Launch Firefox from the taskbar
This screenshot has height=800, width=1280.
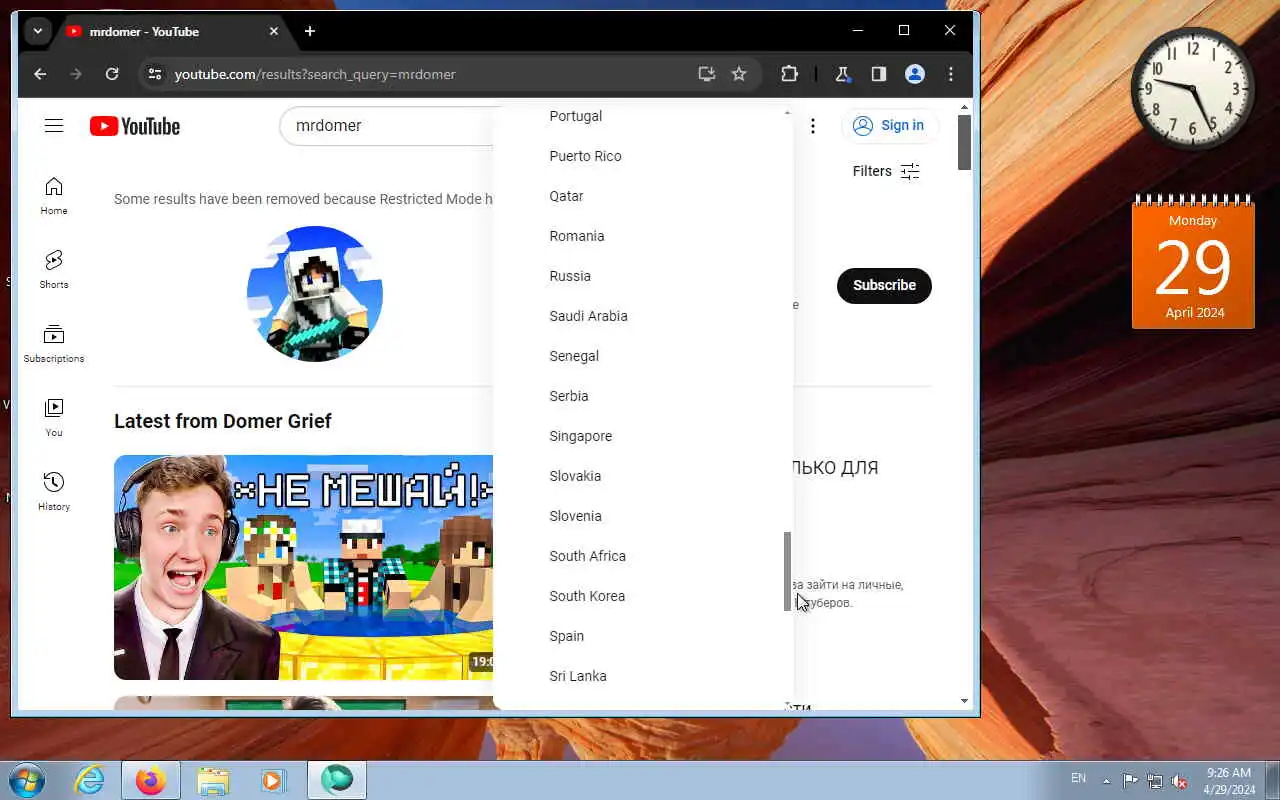(x=151, y=780)
